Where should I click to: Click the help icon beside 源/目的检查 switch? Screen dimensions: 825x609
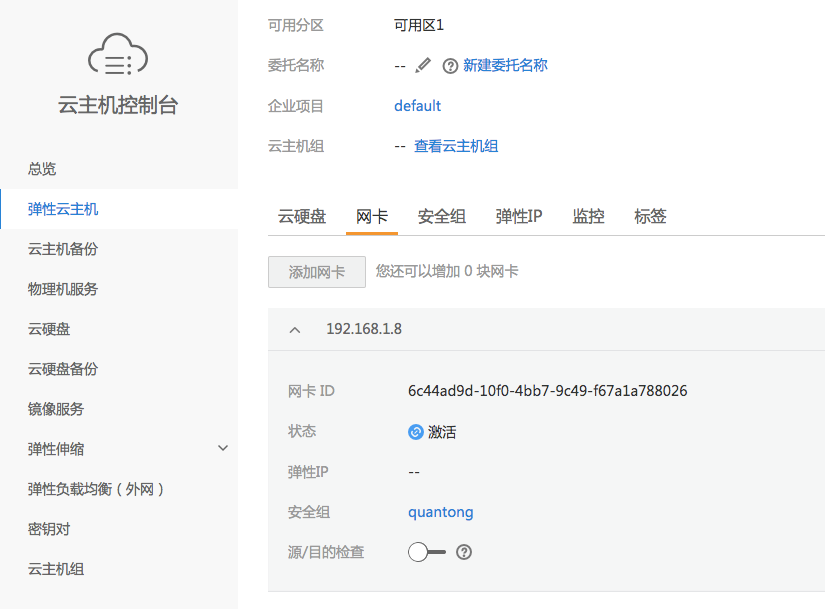[x=464, y=552]
